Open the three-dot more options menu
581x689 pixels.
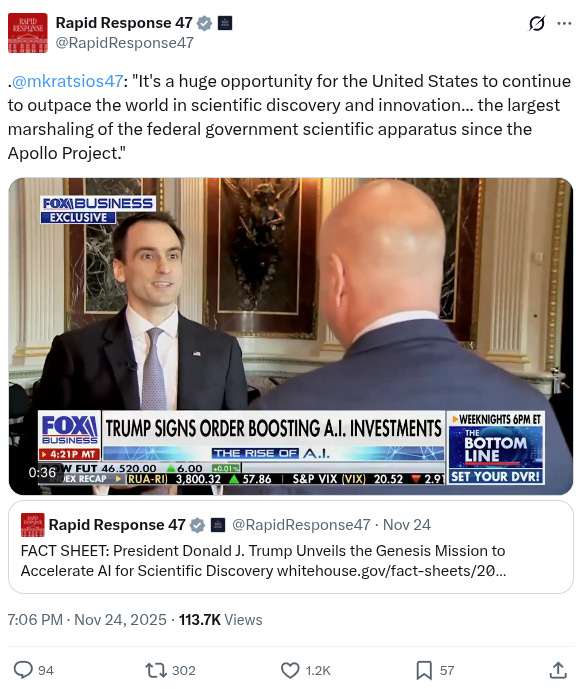[564, 23]
